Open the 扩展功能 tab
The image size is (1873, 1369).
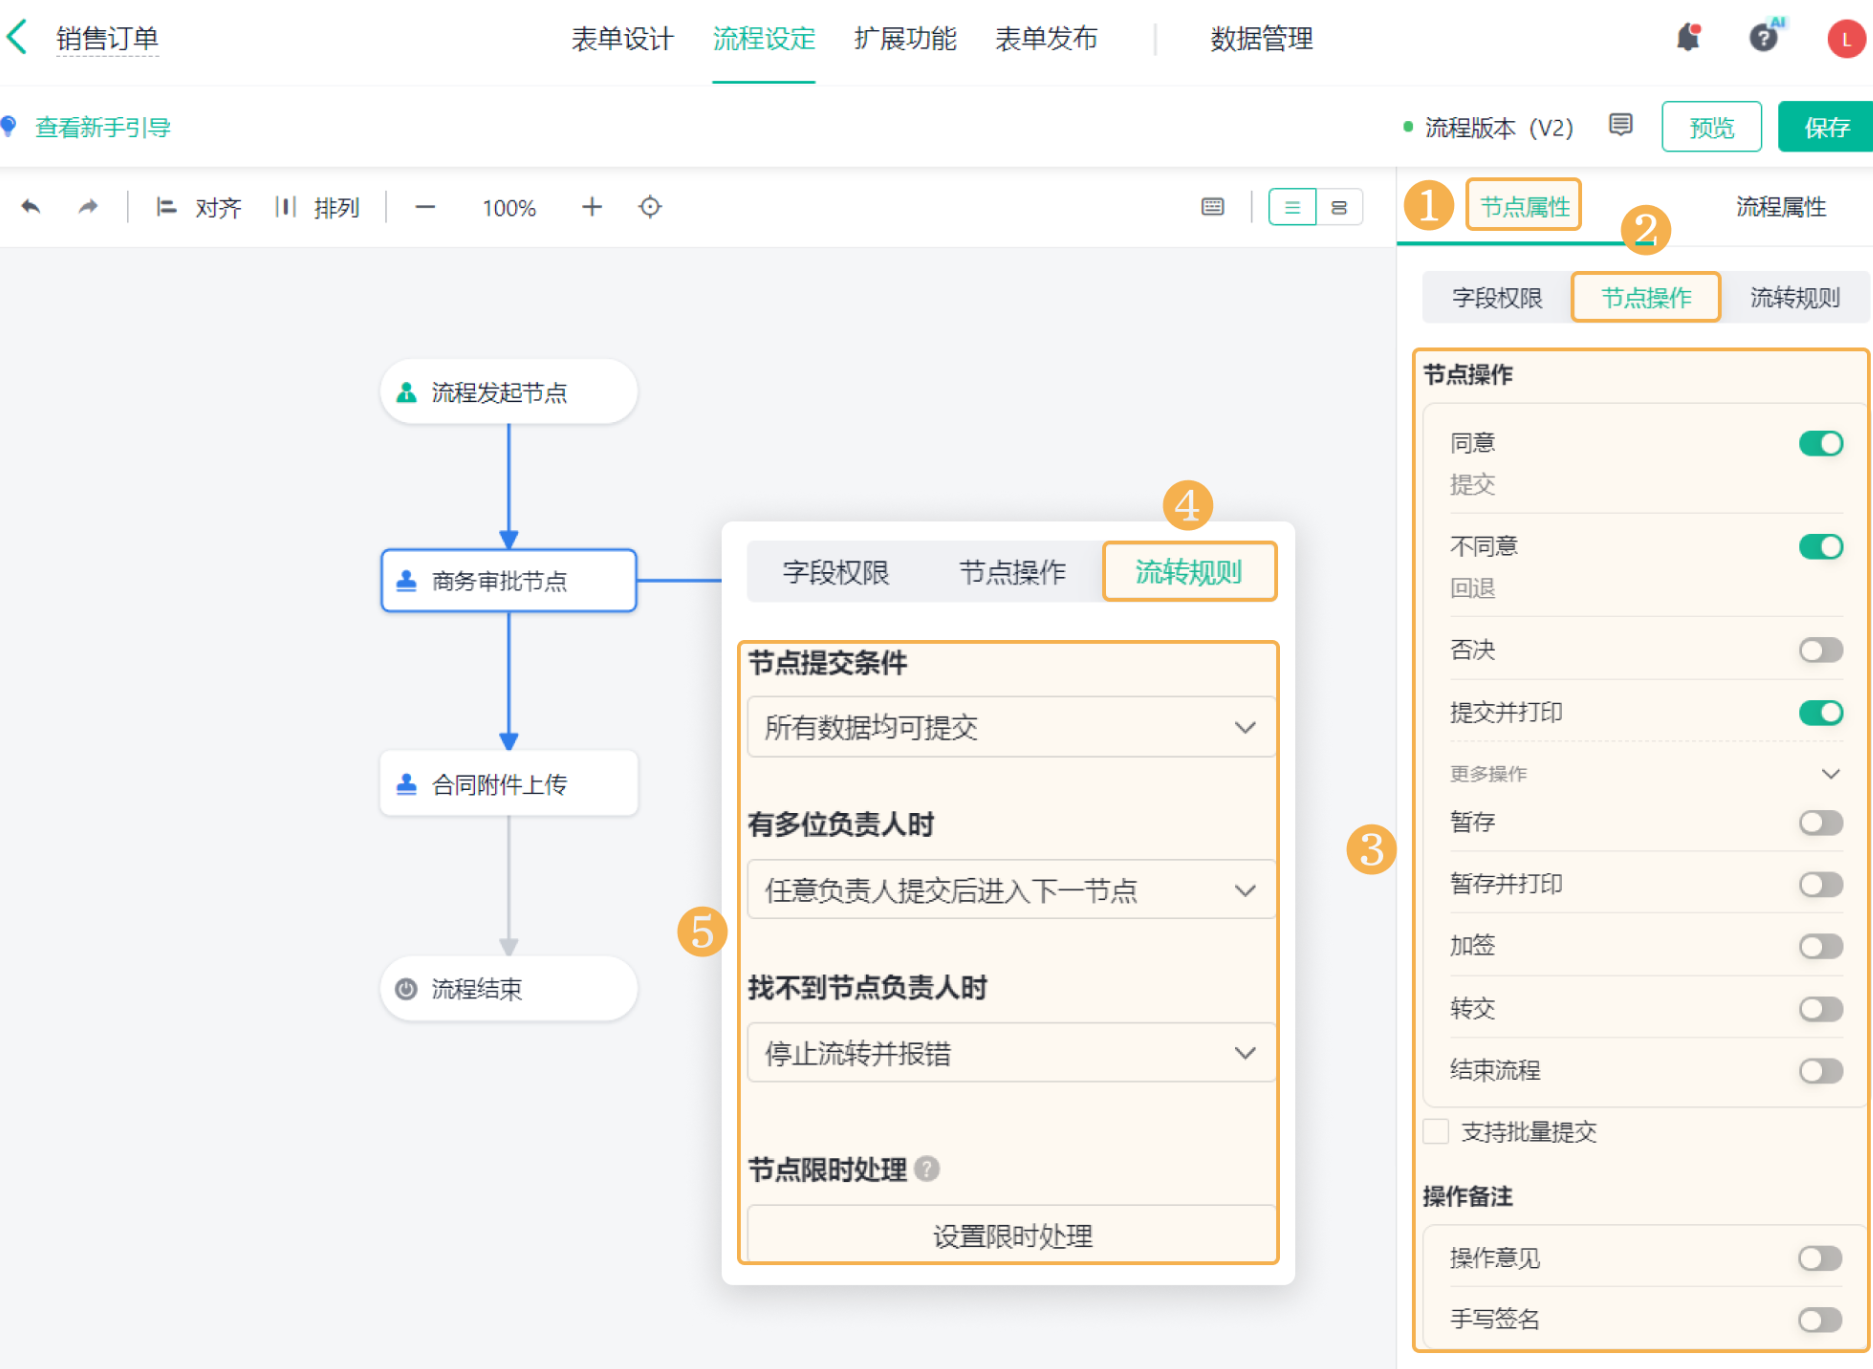tap(905, 39)
